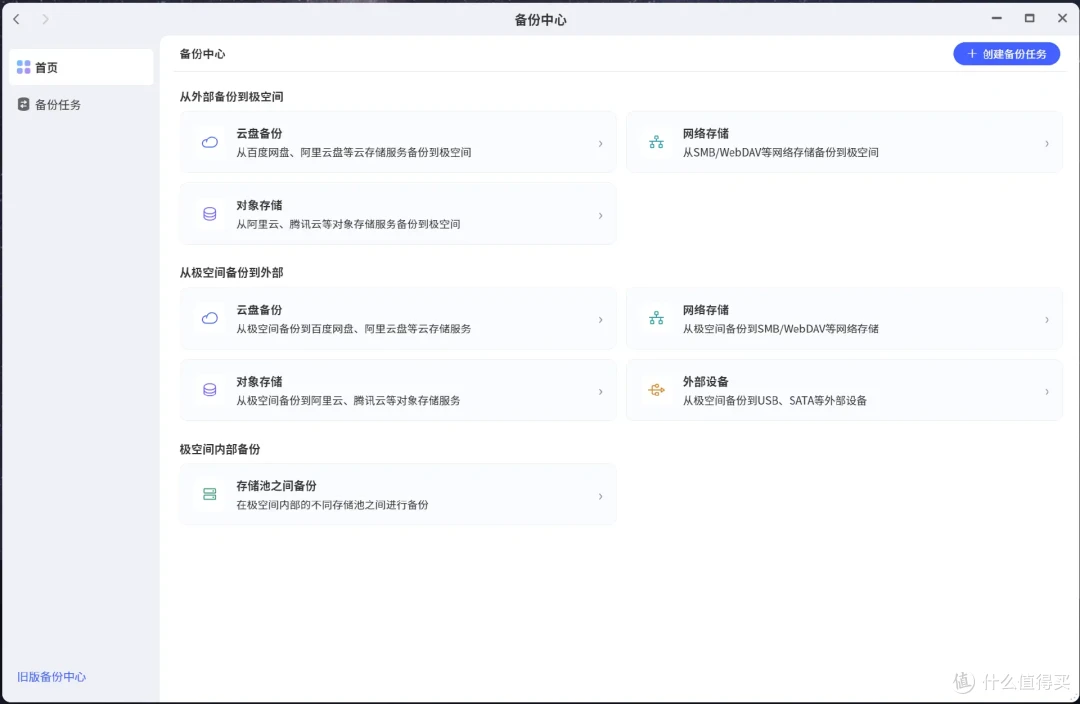Expand 对象存储 chevron under 从极空间备份到外部
Screen dimensions: 1080x704
[x=601, y=392]
